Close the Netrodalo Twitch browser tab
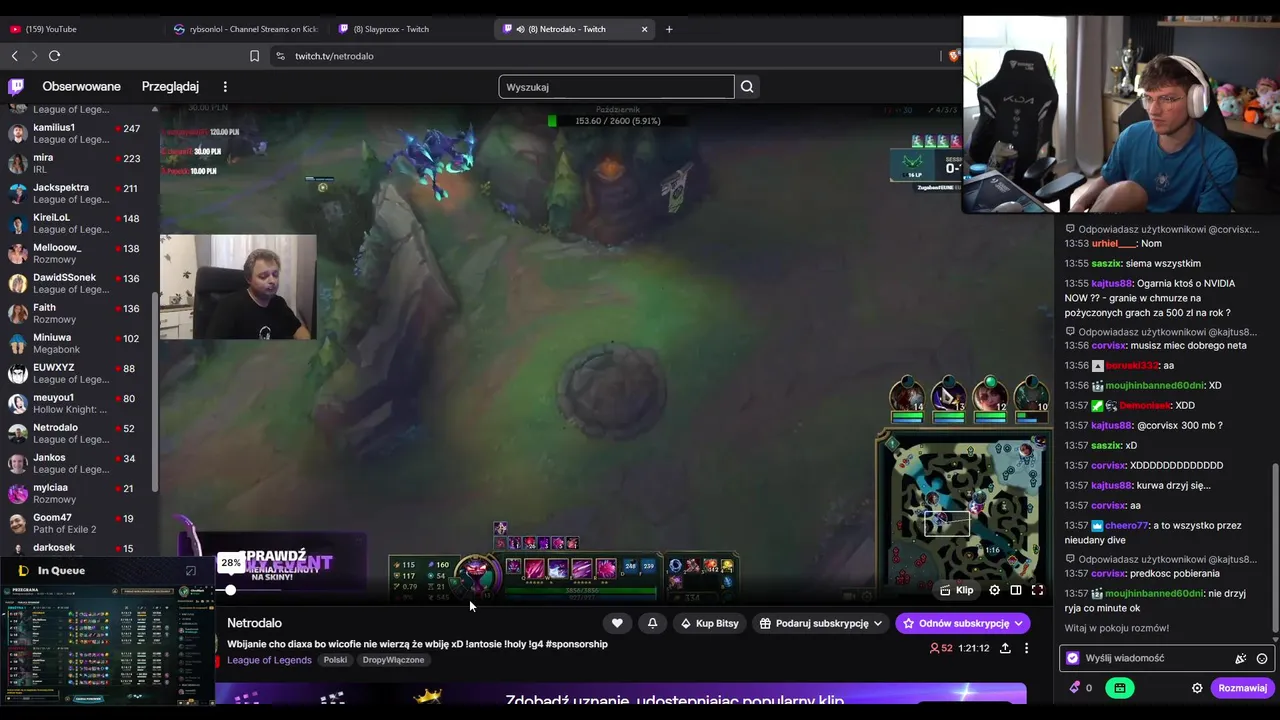This screenshot has width=1280, height=720. point(644,29)
